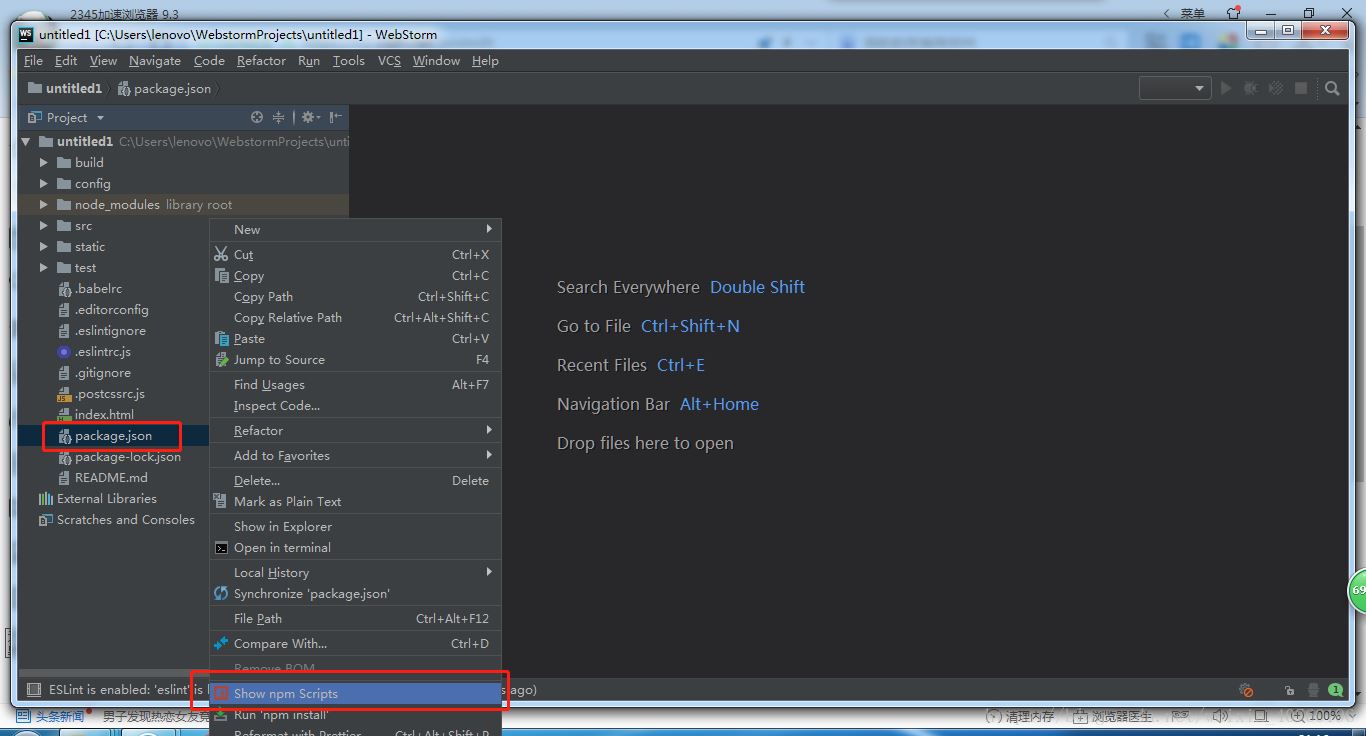Click the hide Project panel icon
Screen dimensions: 1366x736
335,117
